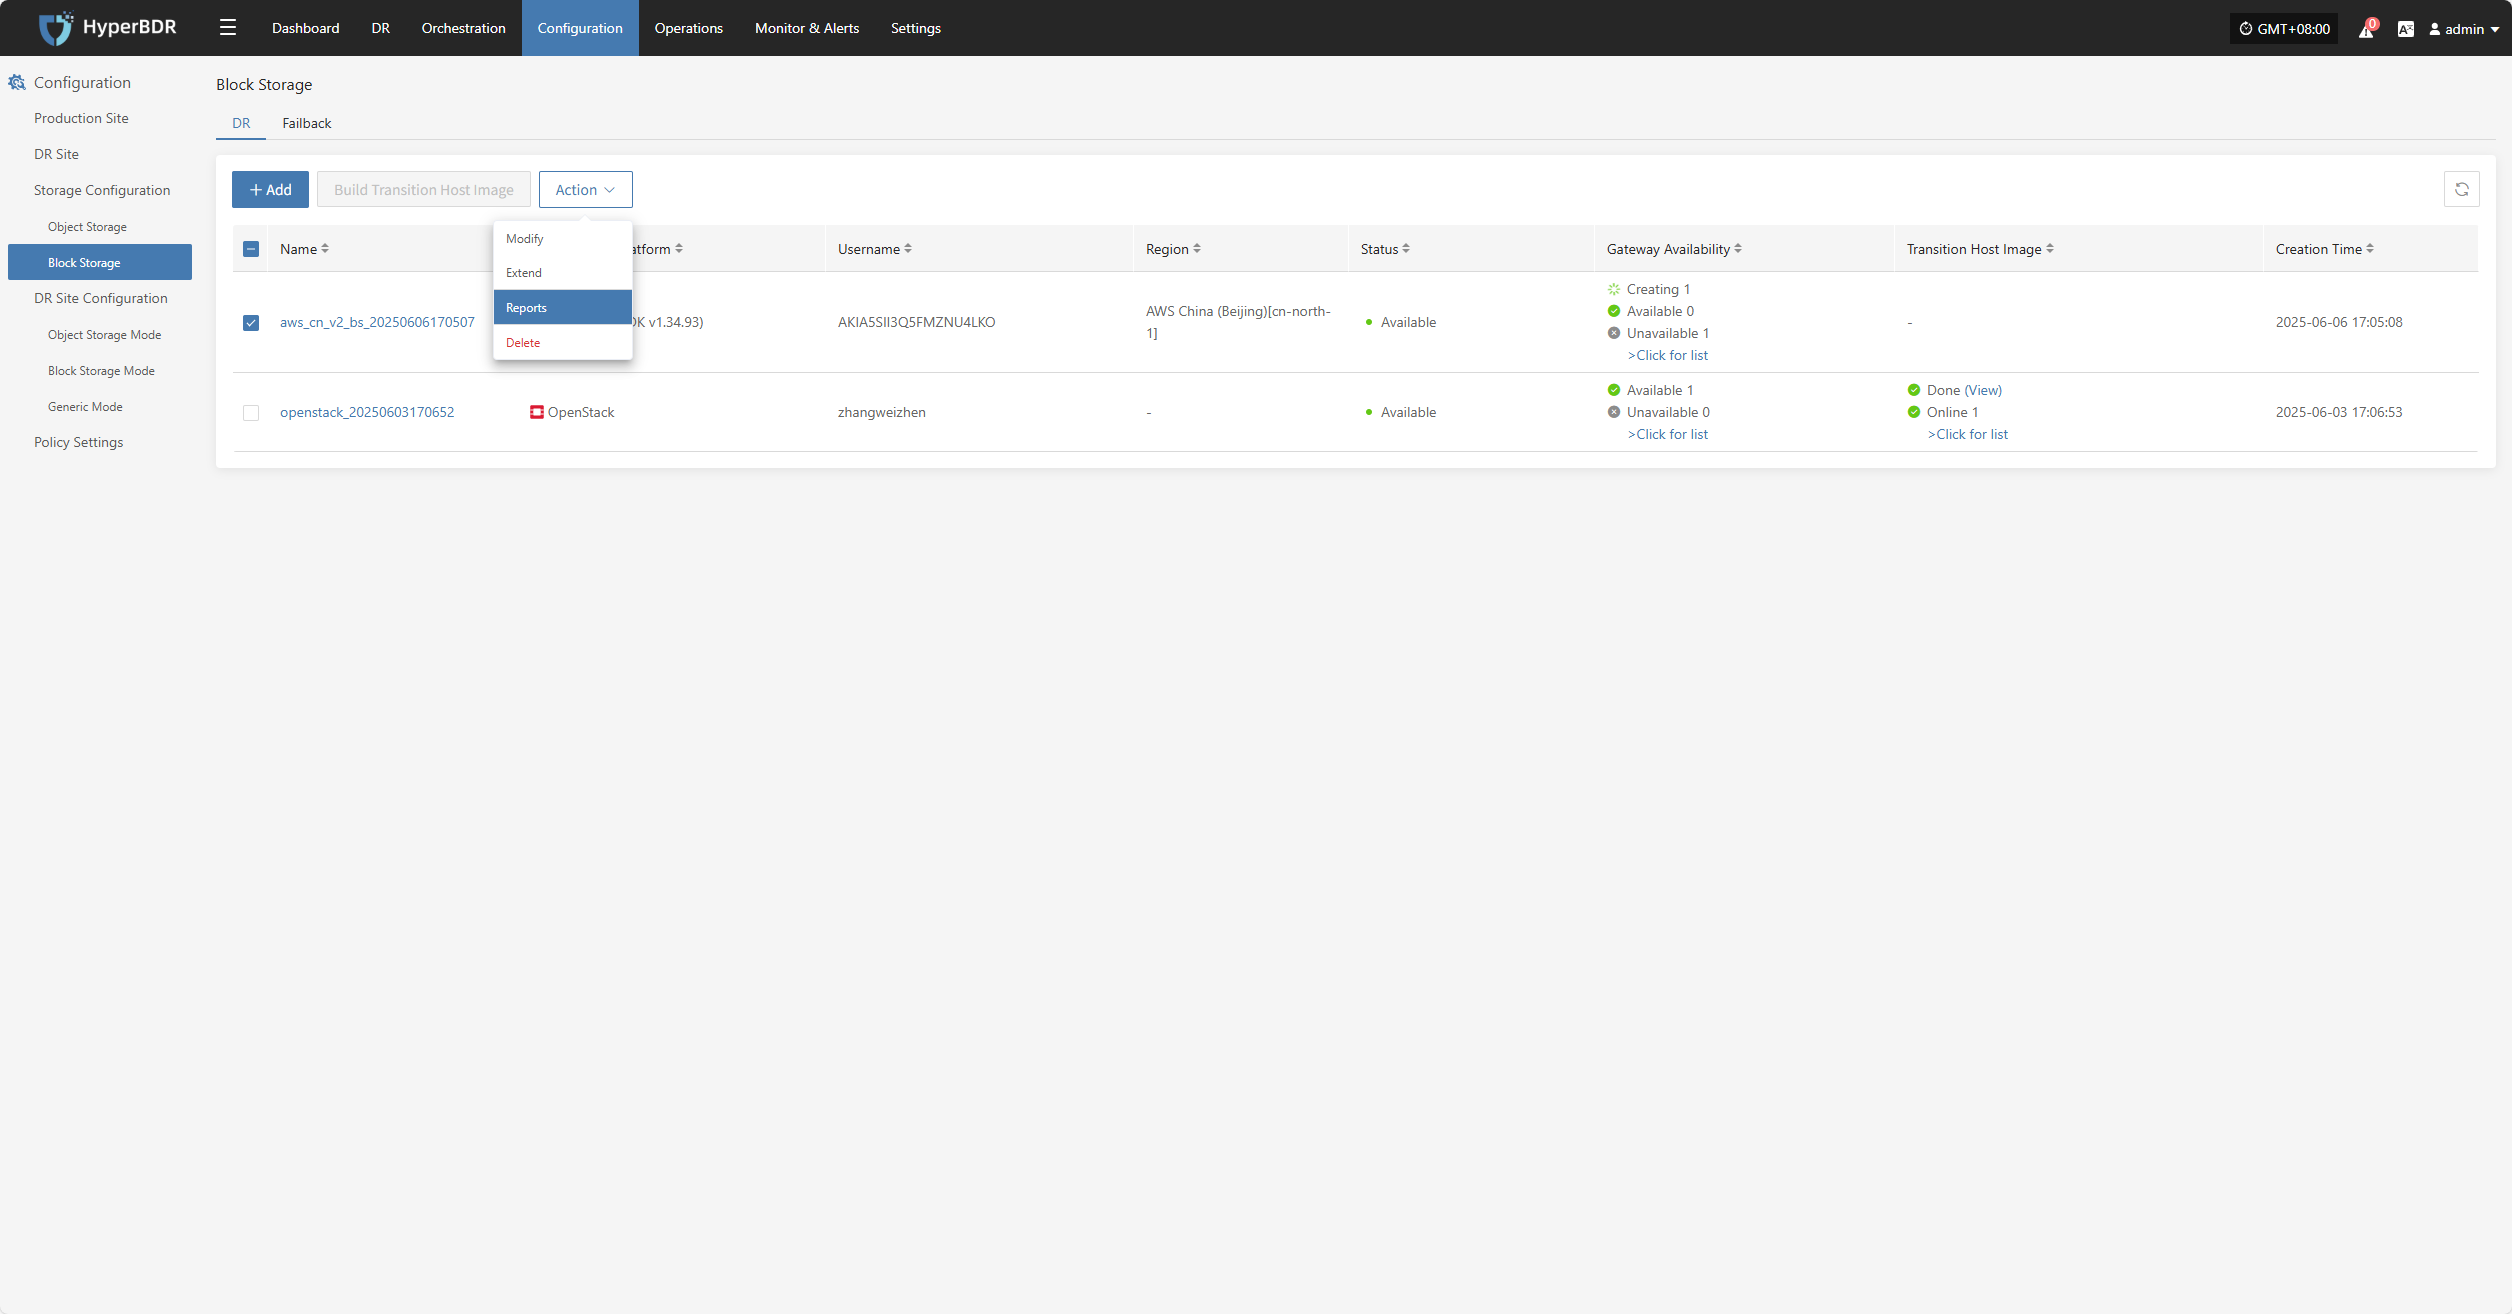The height and width of the screenshot is (1314, 2512).
Task: Open the notification alert bell icon
Action: click(2366, 29)
